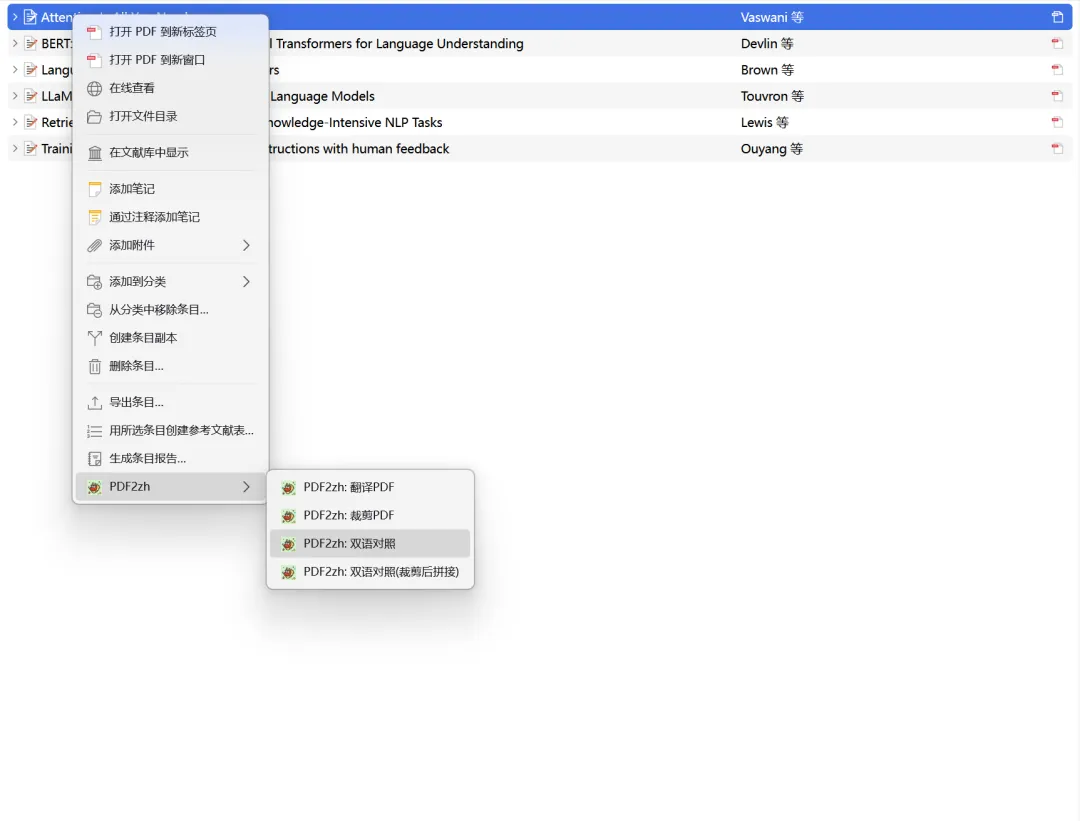
Task: Click the plugin icon beside 双语对照(裁剪后拼接)
Action: coord(289,573)
